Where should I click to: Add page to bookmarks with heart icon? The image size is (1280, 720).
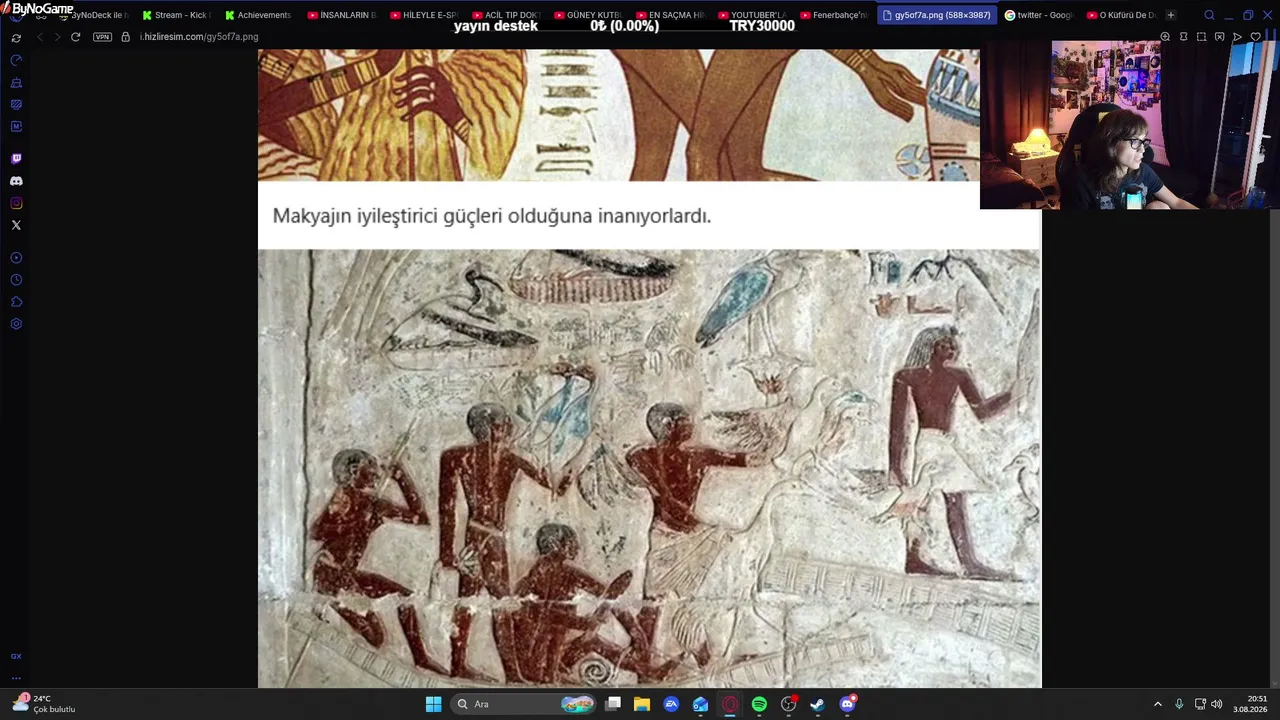[1255, 37]
